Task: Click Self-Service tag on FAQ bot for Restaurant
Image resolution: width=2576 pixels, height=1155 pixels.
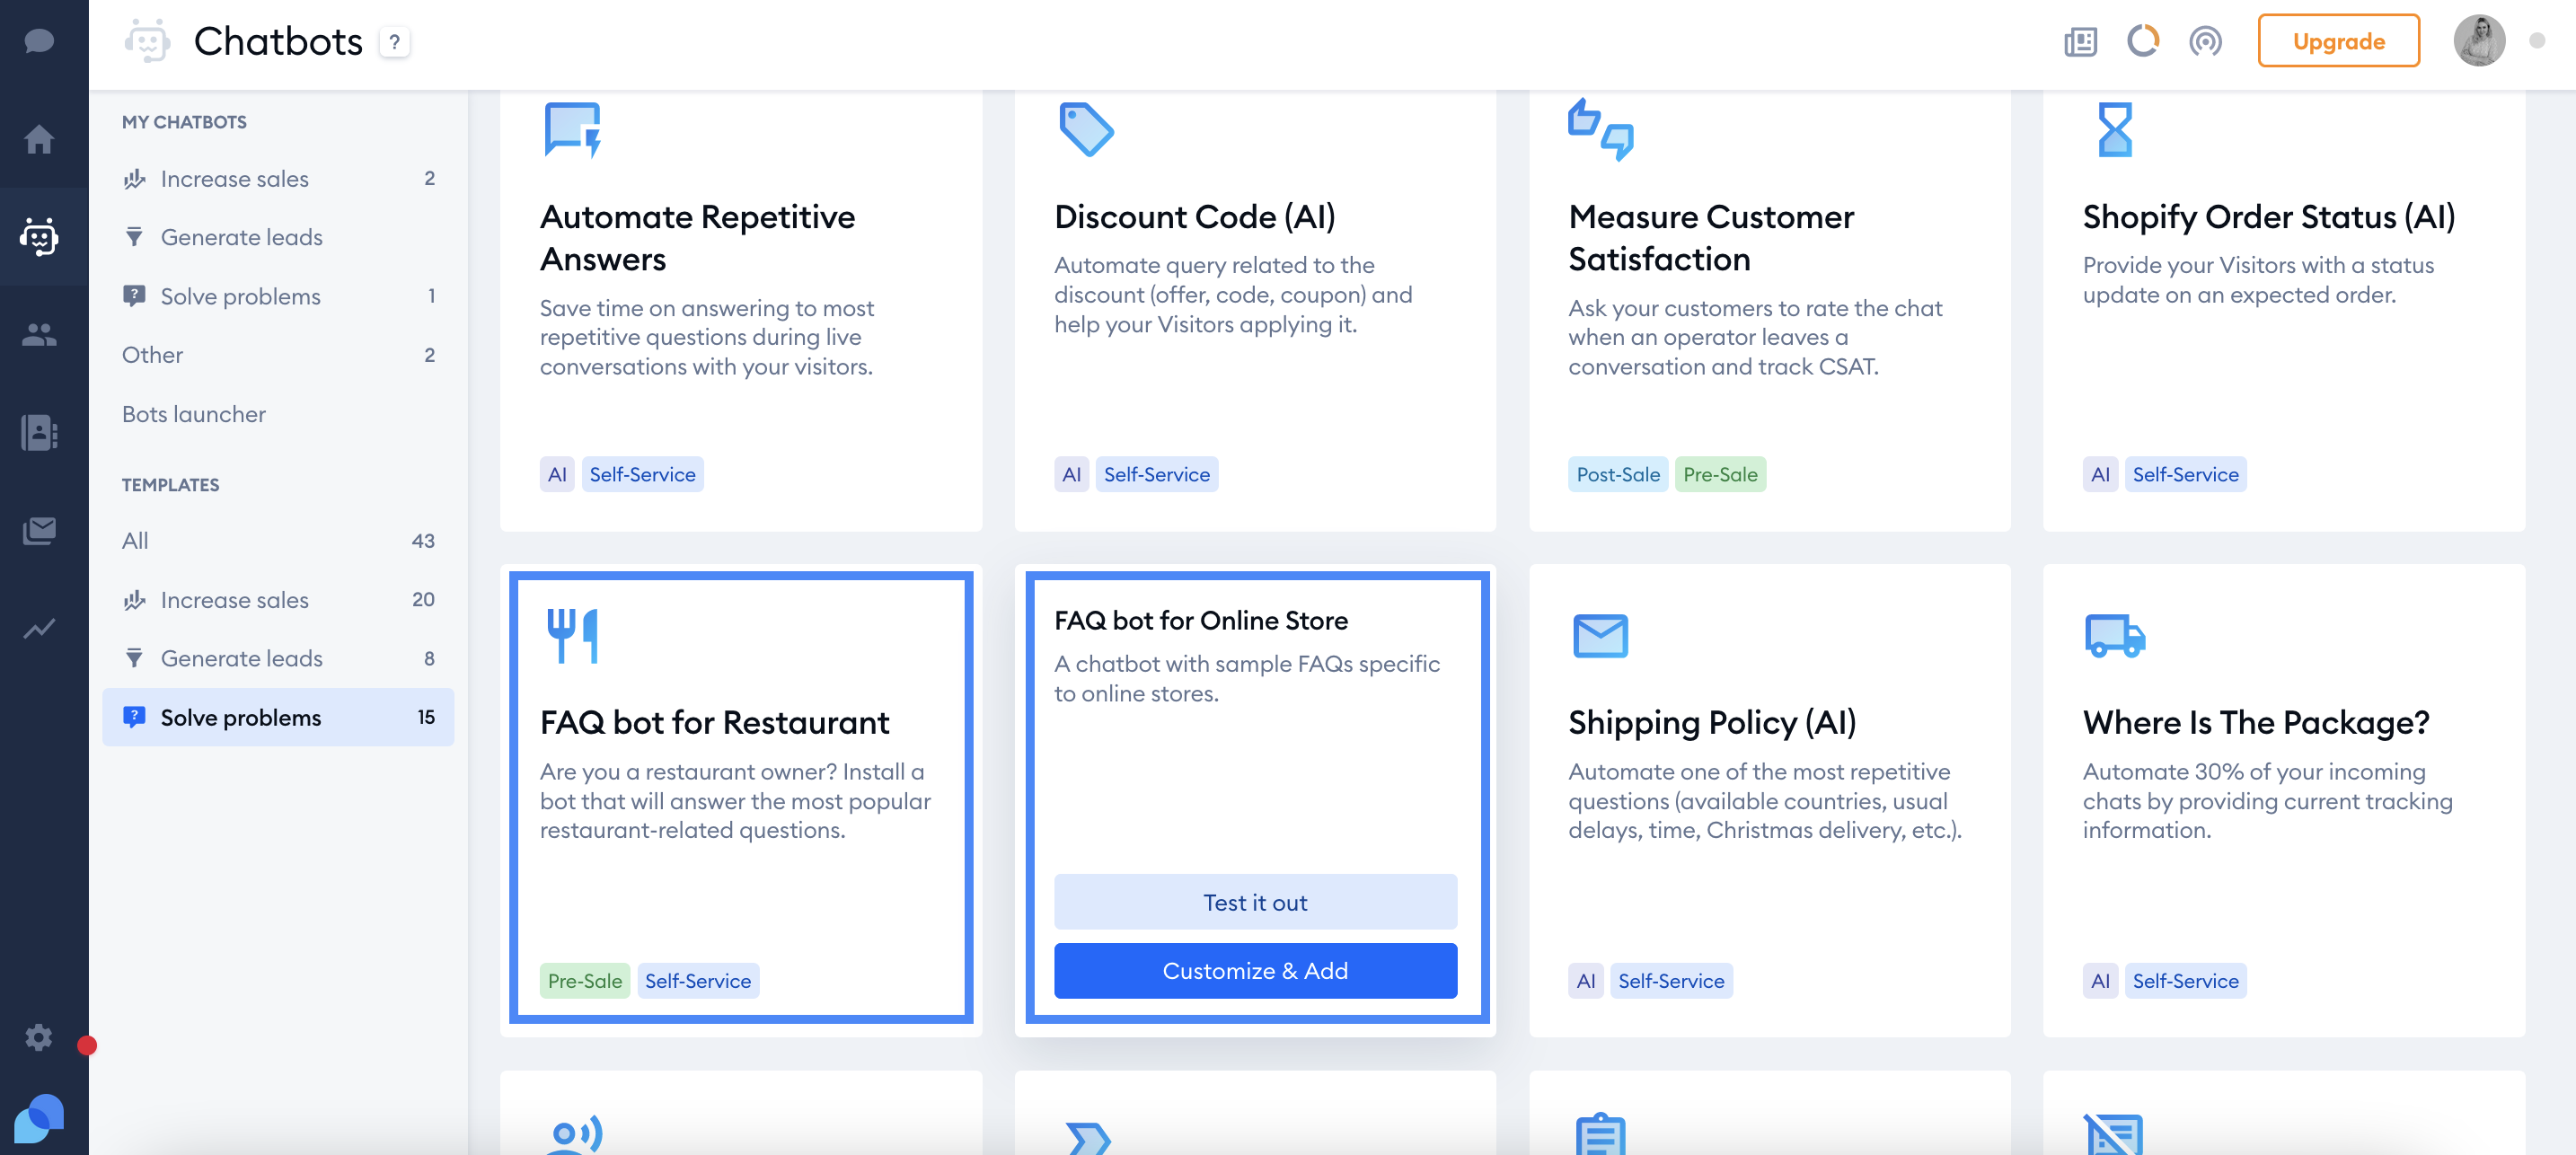Action: tap(698, 980)
